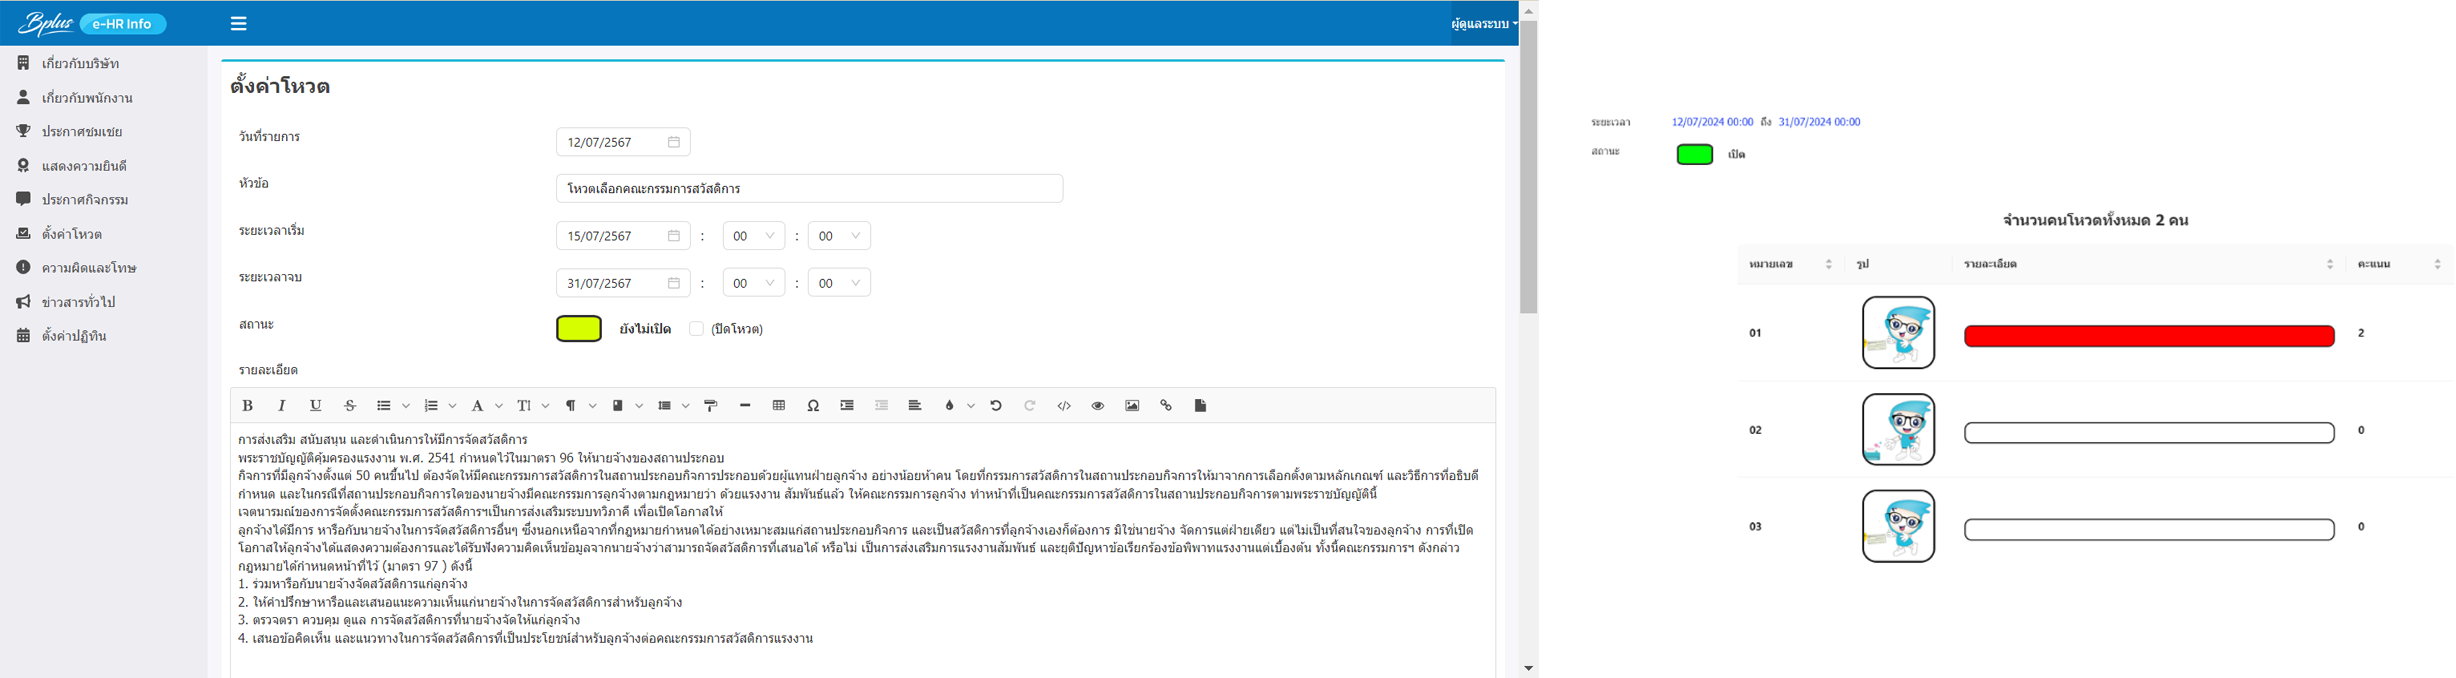
Task: Tick the ปิดโหวต checkbox
Action: (x=697, y=329)
